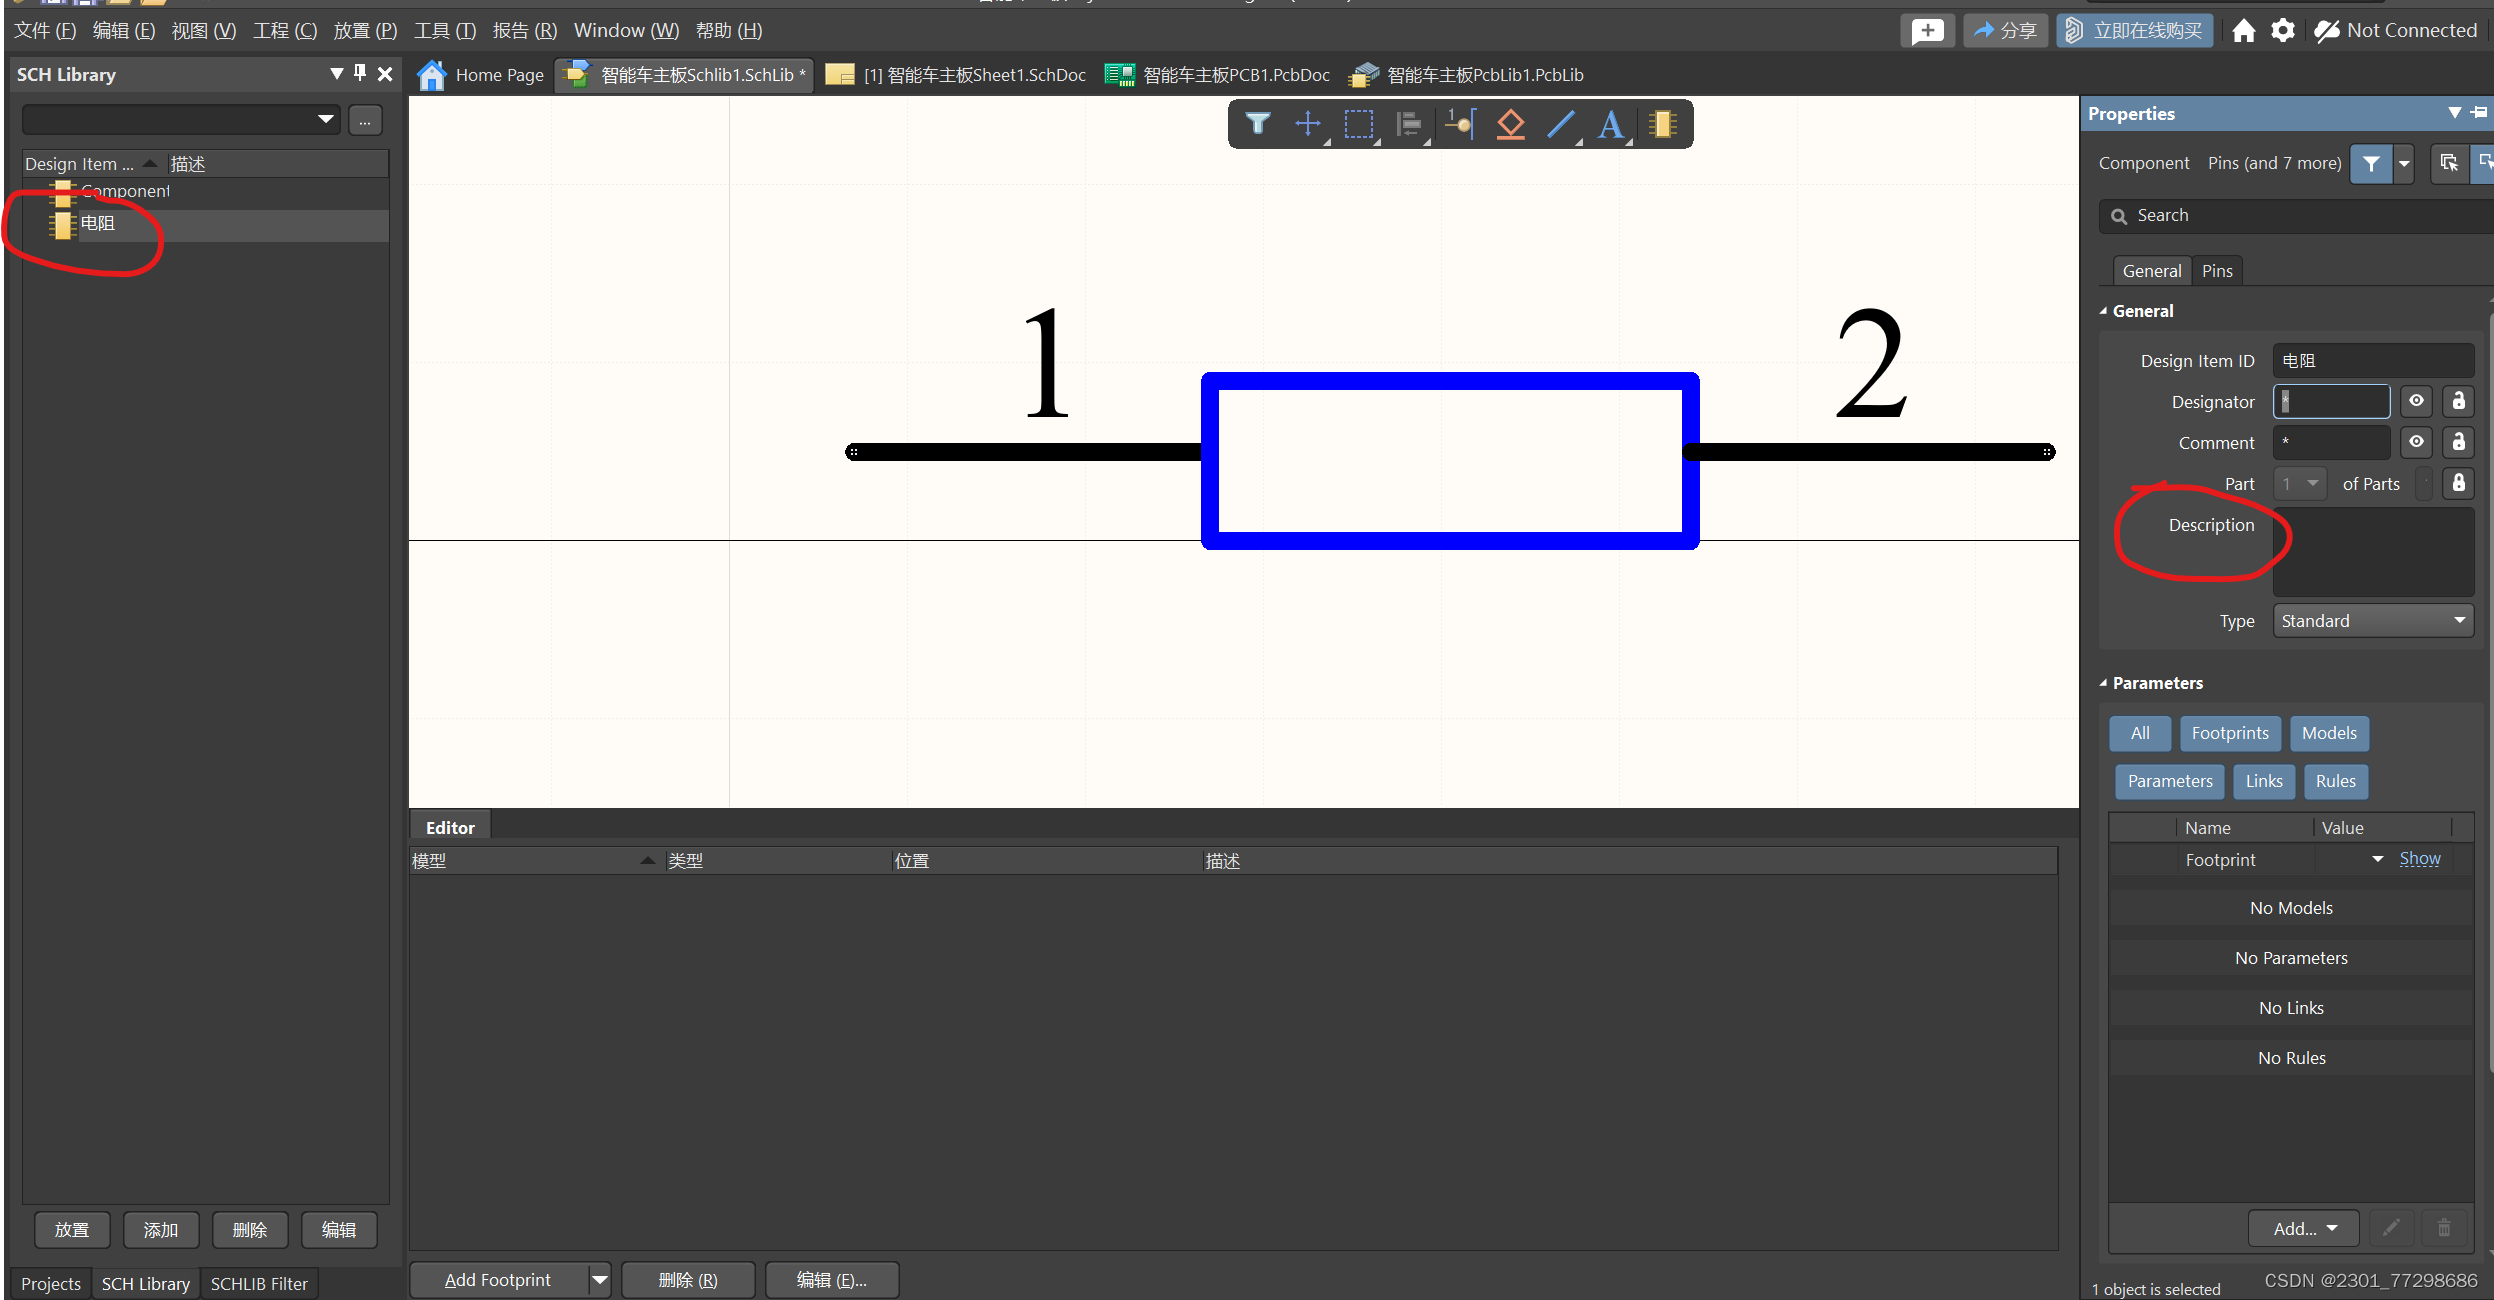
Task: Select the 电阻 component in list
Action: click(98, 224)
